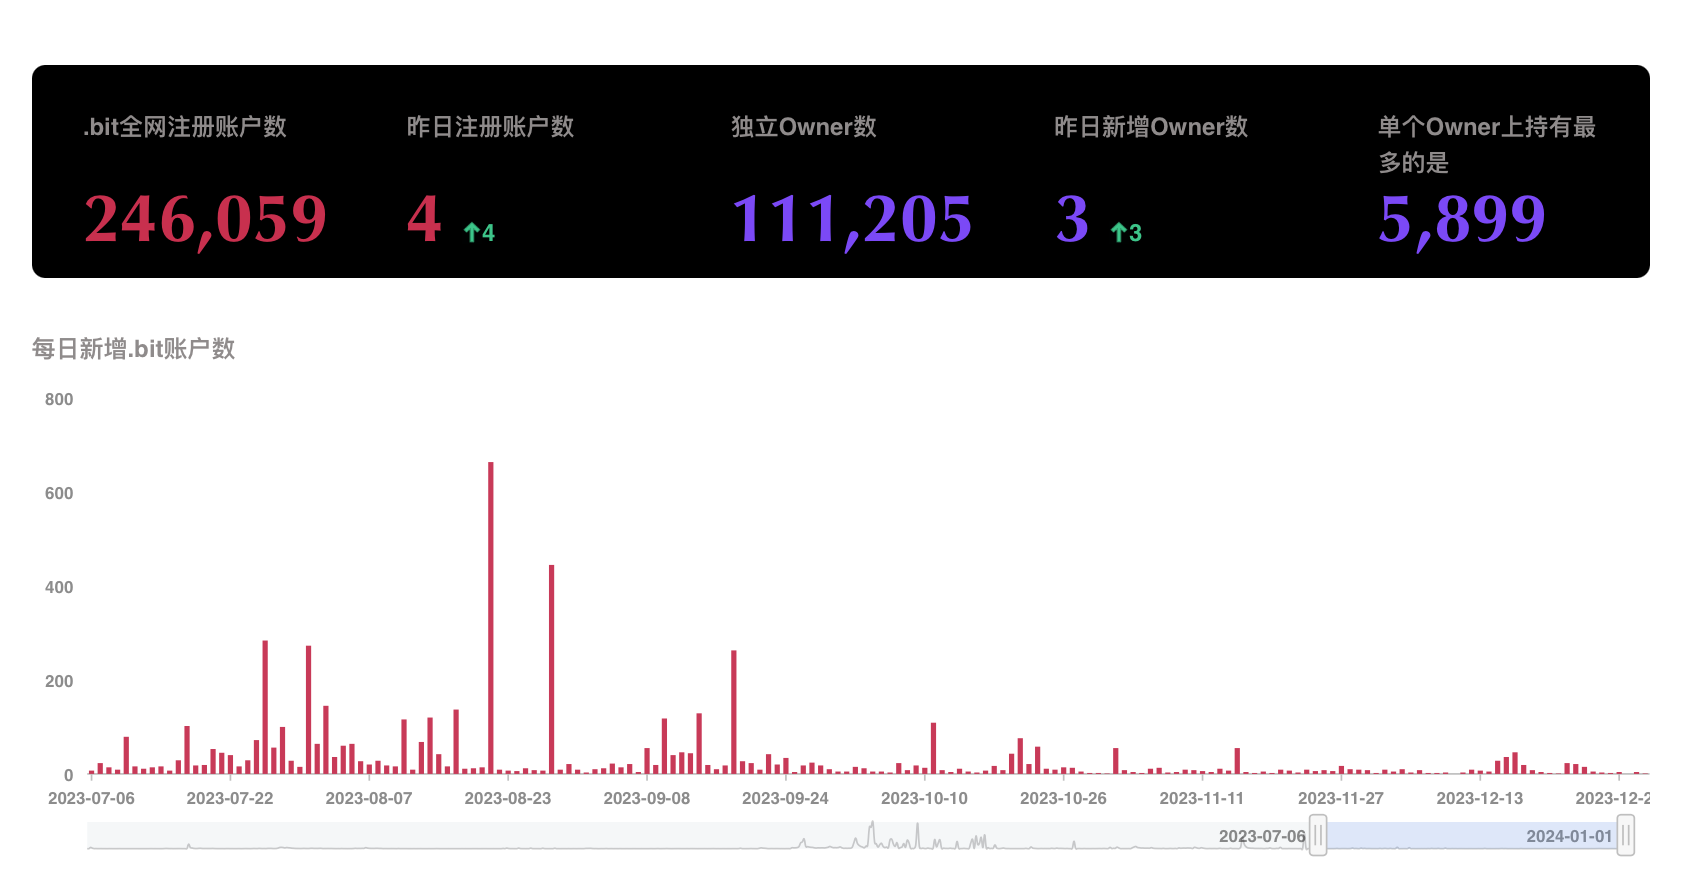Viewport: 1686px width, 872px height.
Task: Click the x-axis label 2023-09-24
Action: pos(785,798)
